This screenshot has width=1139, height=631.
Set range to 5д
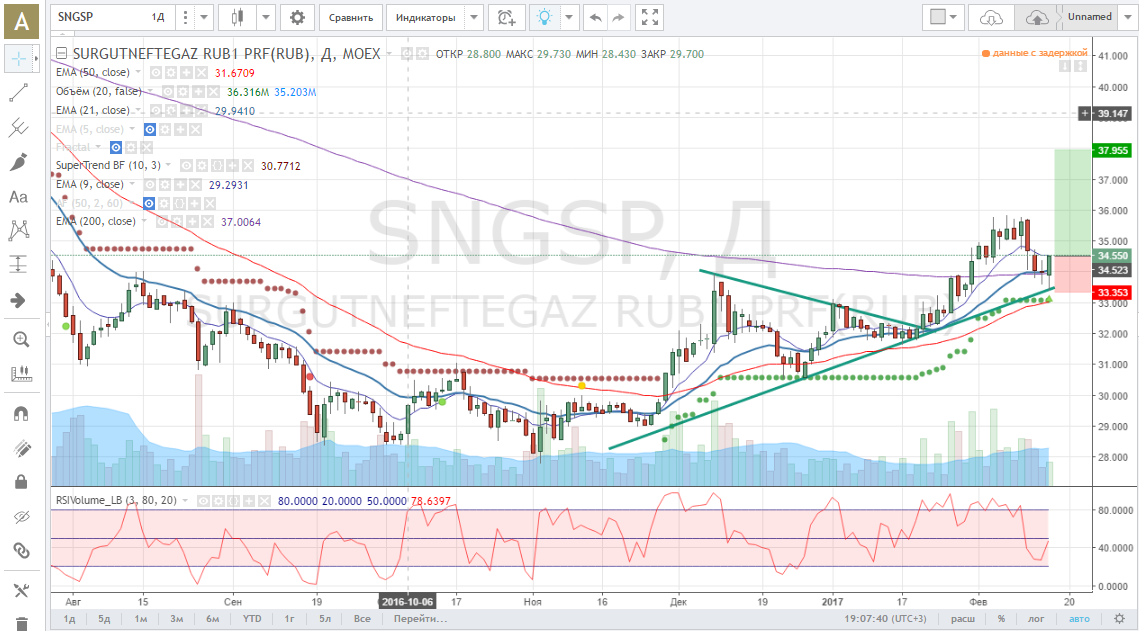click(x=105, y=619)
